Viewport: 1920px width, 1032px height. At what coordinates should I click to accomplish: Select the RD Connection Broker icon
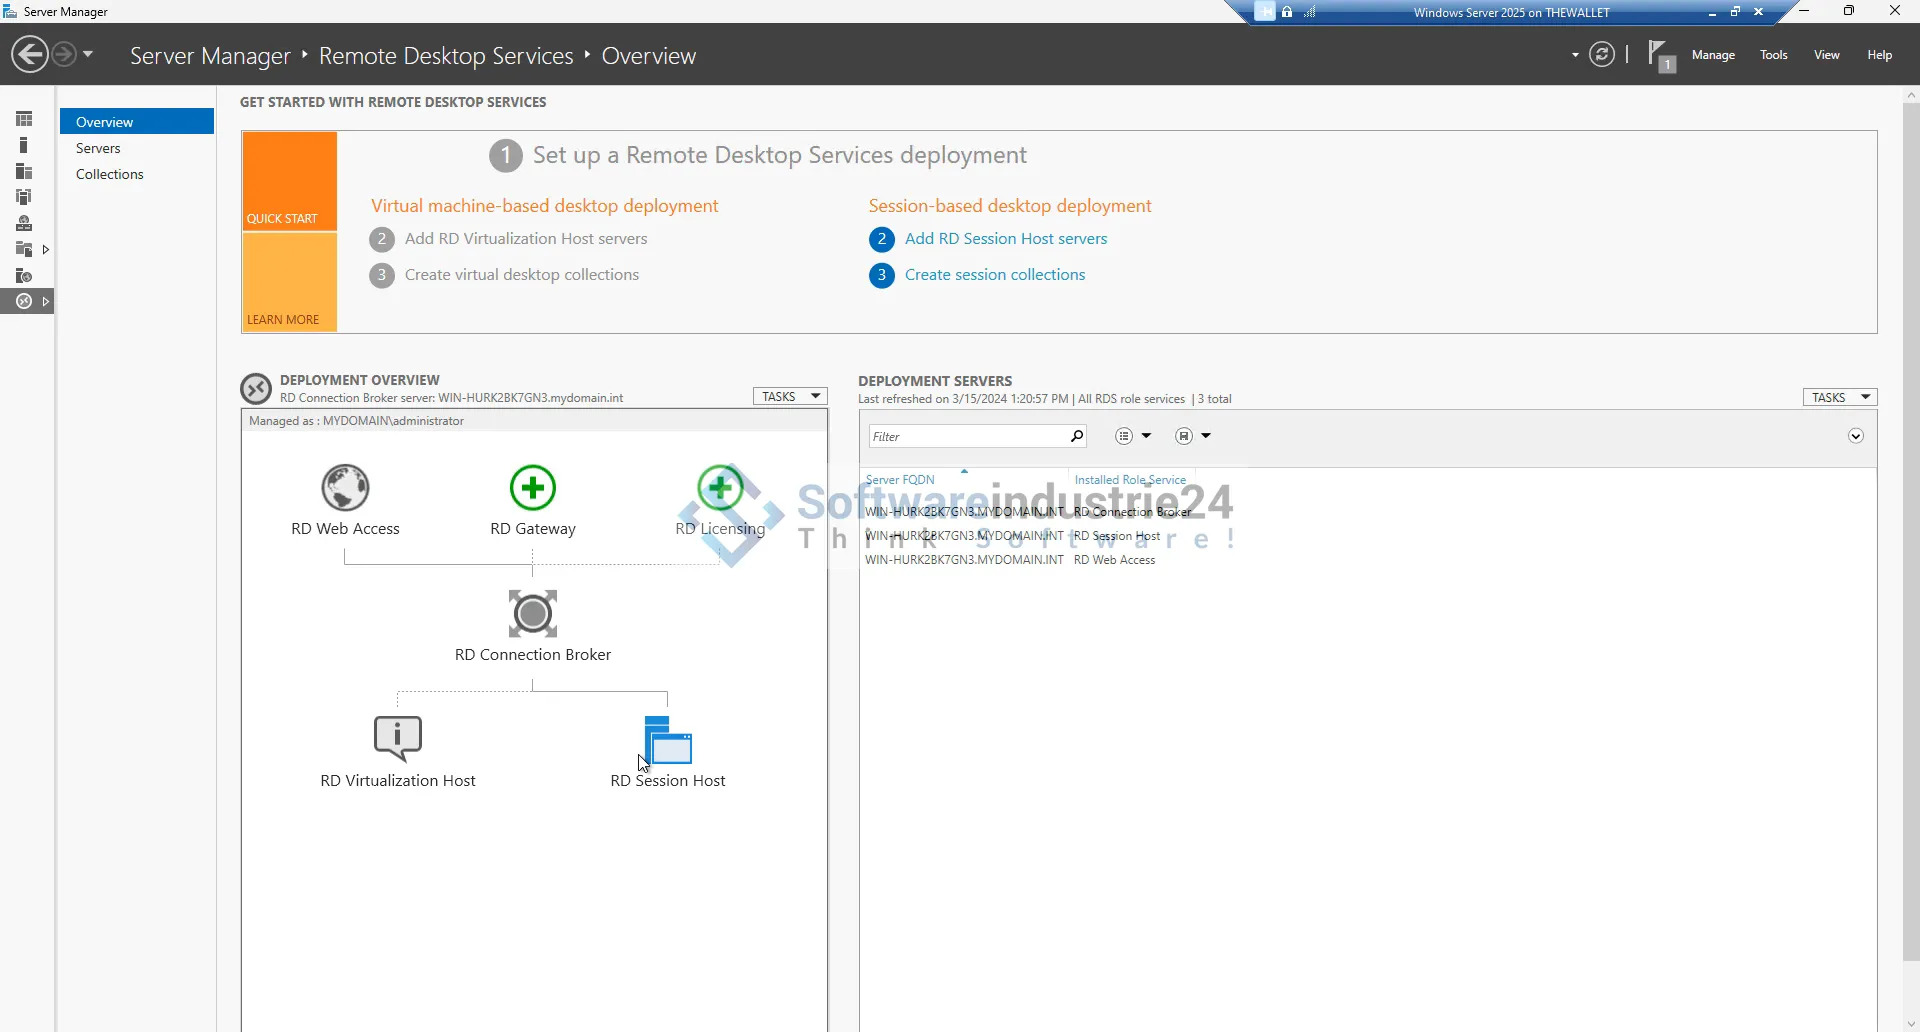point(532,613)
